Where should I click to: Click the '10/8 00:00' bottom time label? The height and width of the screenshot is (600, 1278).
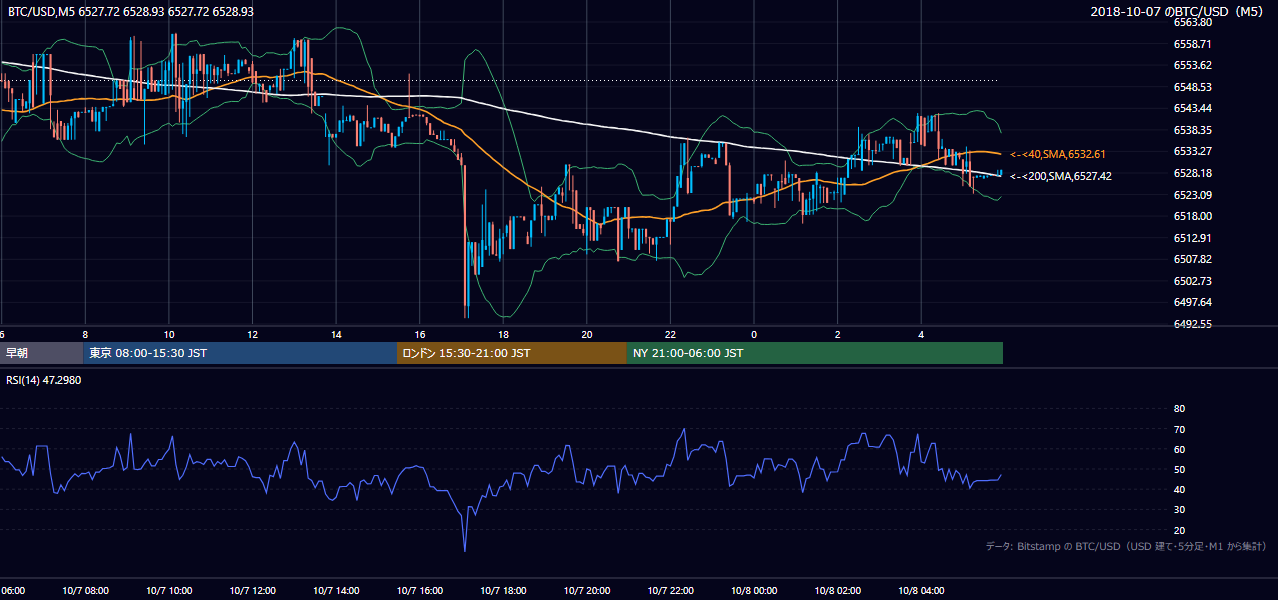(754, 591)
